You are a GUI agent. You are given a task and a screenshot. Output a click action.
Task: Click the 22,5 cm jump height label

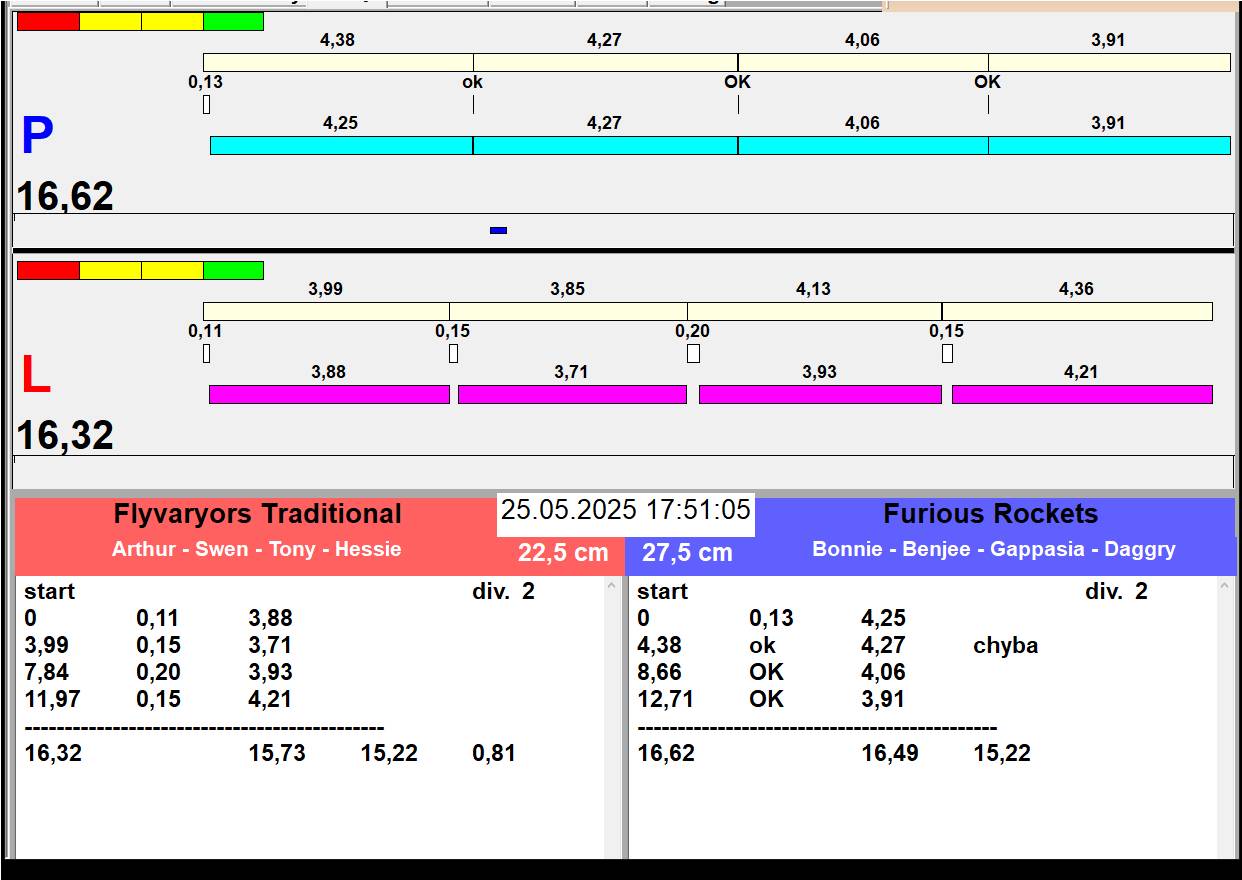point(563,553)
